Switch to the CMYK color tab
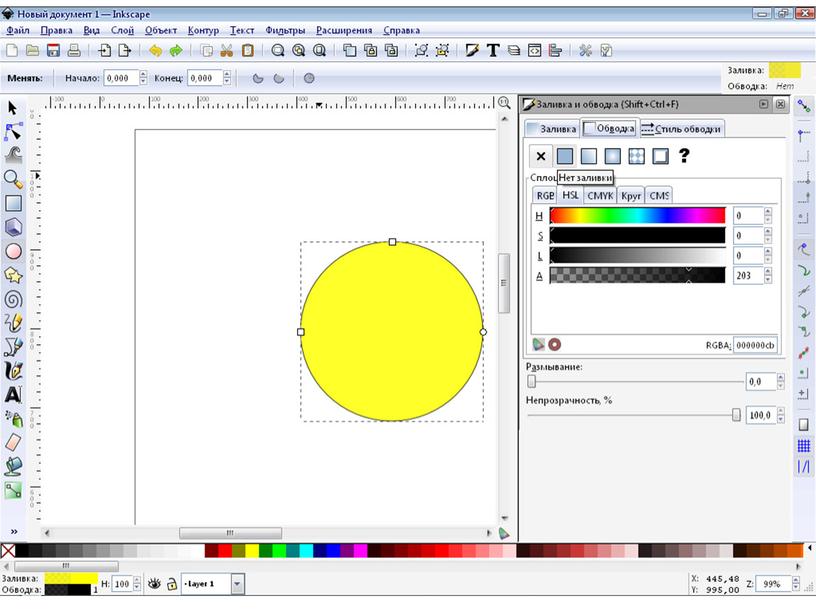Image resolution: width=816 pixels, height=613 pixels. pyautogui.click(x=600, y=196)
